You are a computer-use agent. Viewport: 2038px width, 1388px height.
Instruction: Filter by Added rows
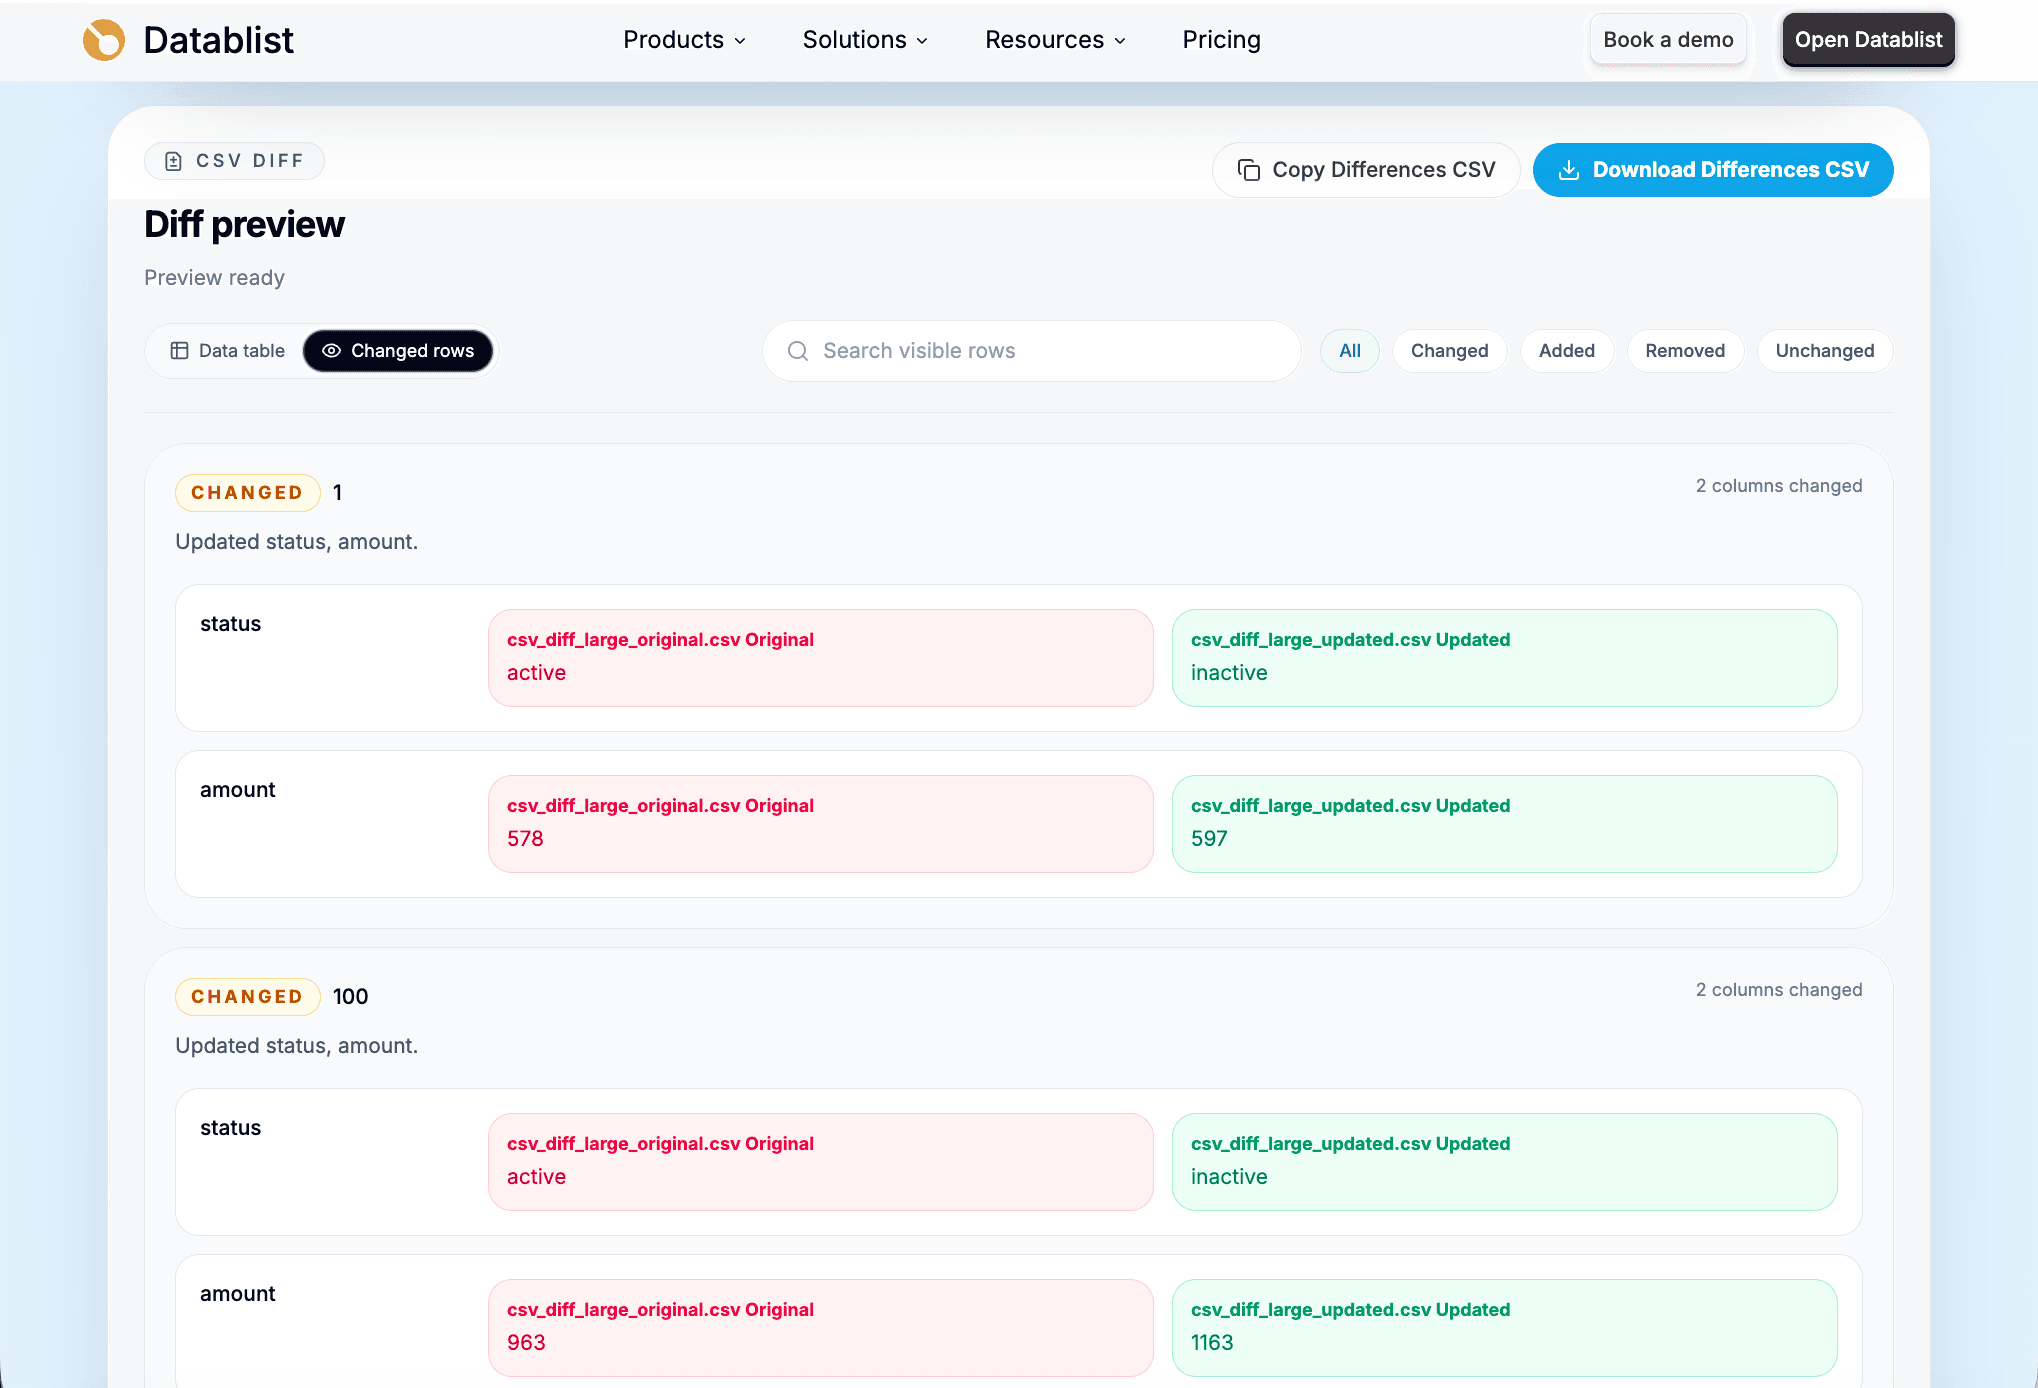(x=1567, y=351)
